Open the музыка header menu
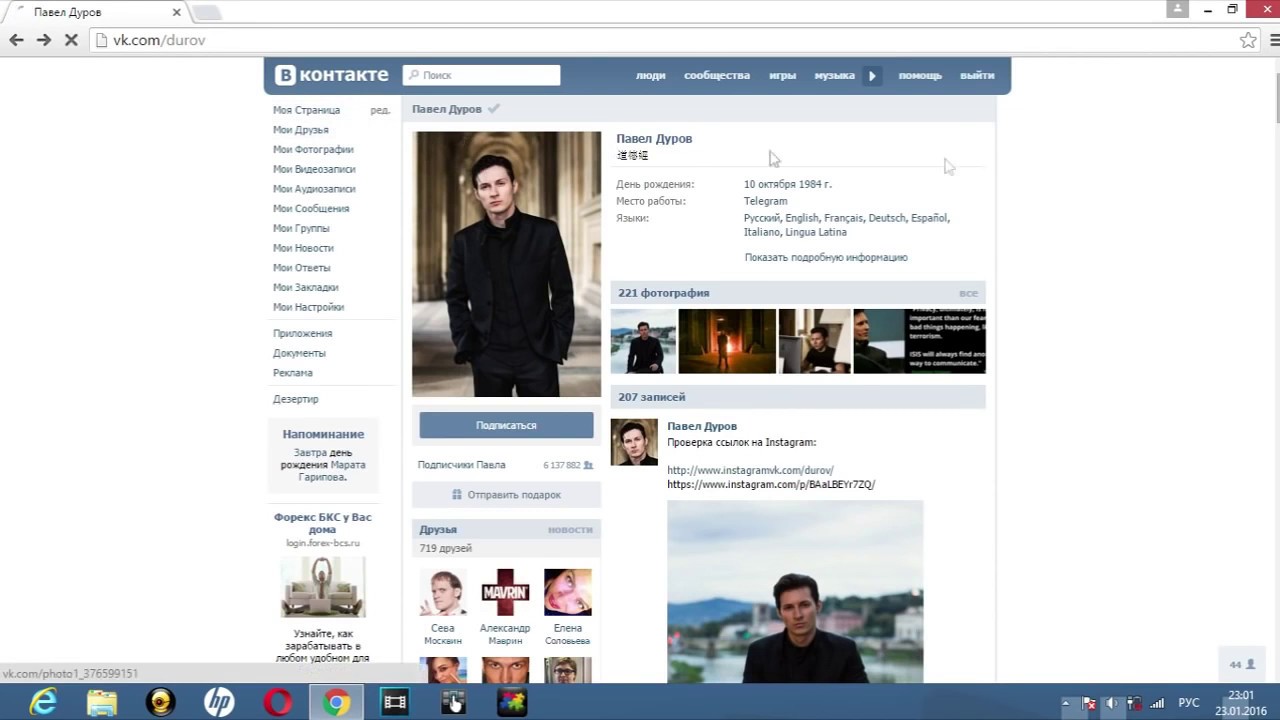The width and height of the screenshot is (1280, 720). [x=834, y=75]
